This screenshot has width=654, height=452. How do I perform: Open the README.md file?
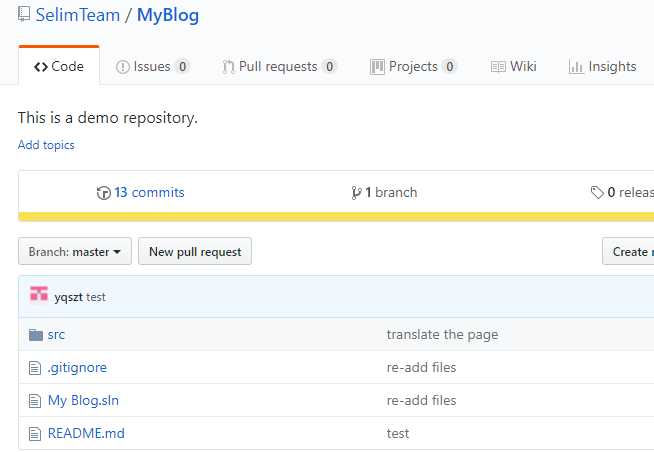coord(86,434)
